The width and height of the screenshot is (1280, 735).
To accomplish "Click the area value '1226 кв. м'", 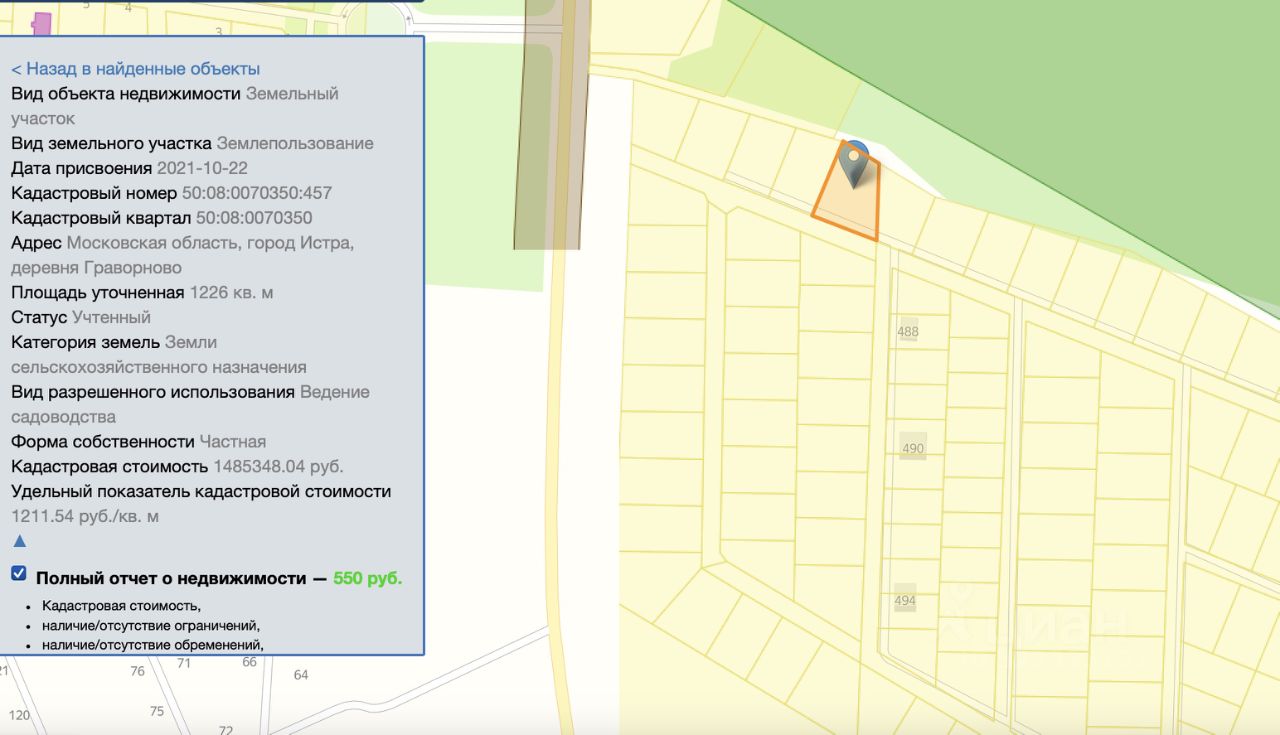I will point(231,293).
